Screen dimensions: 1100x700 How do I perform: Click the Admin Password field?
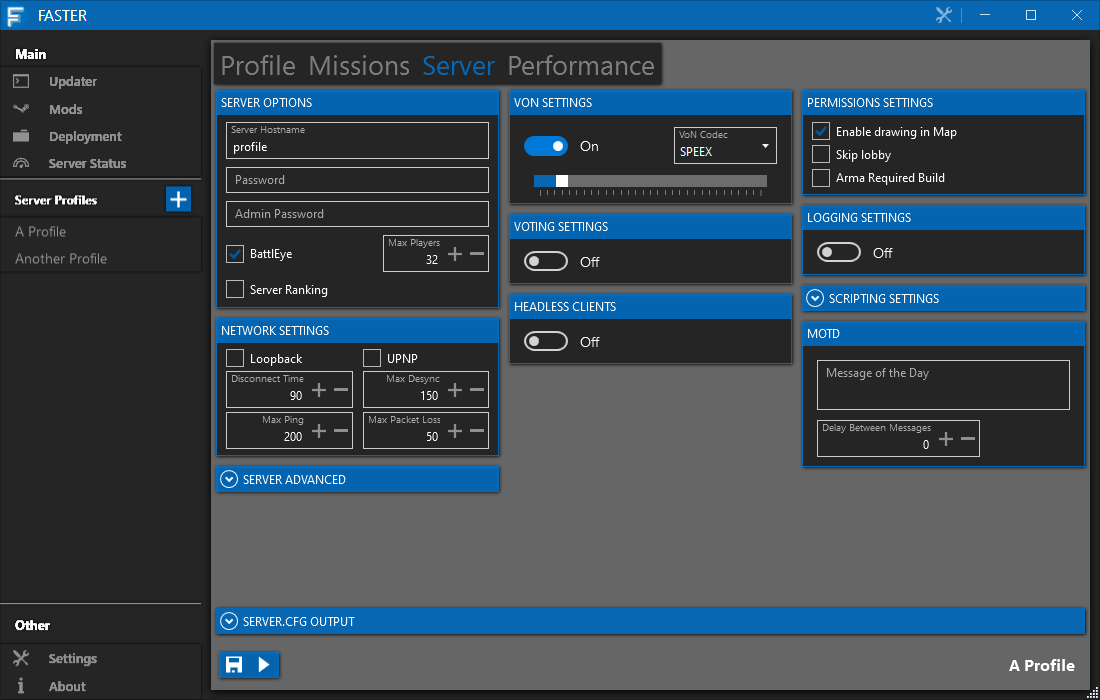point(357,214)
